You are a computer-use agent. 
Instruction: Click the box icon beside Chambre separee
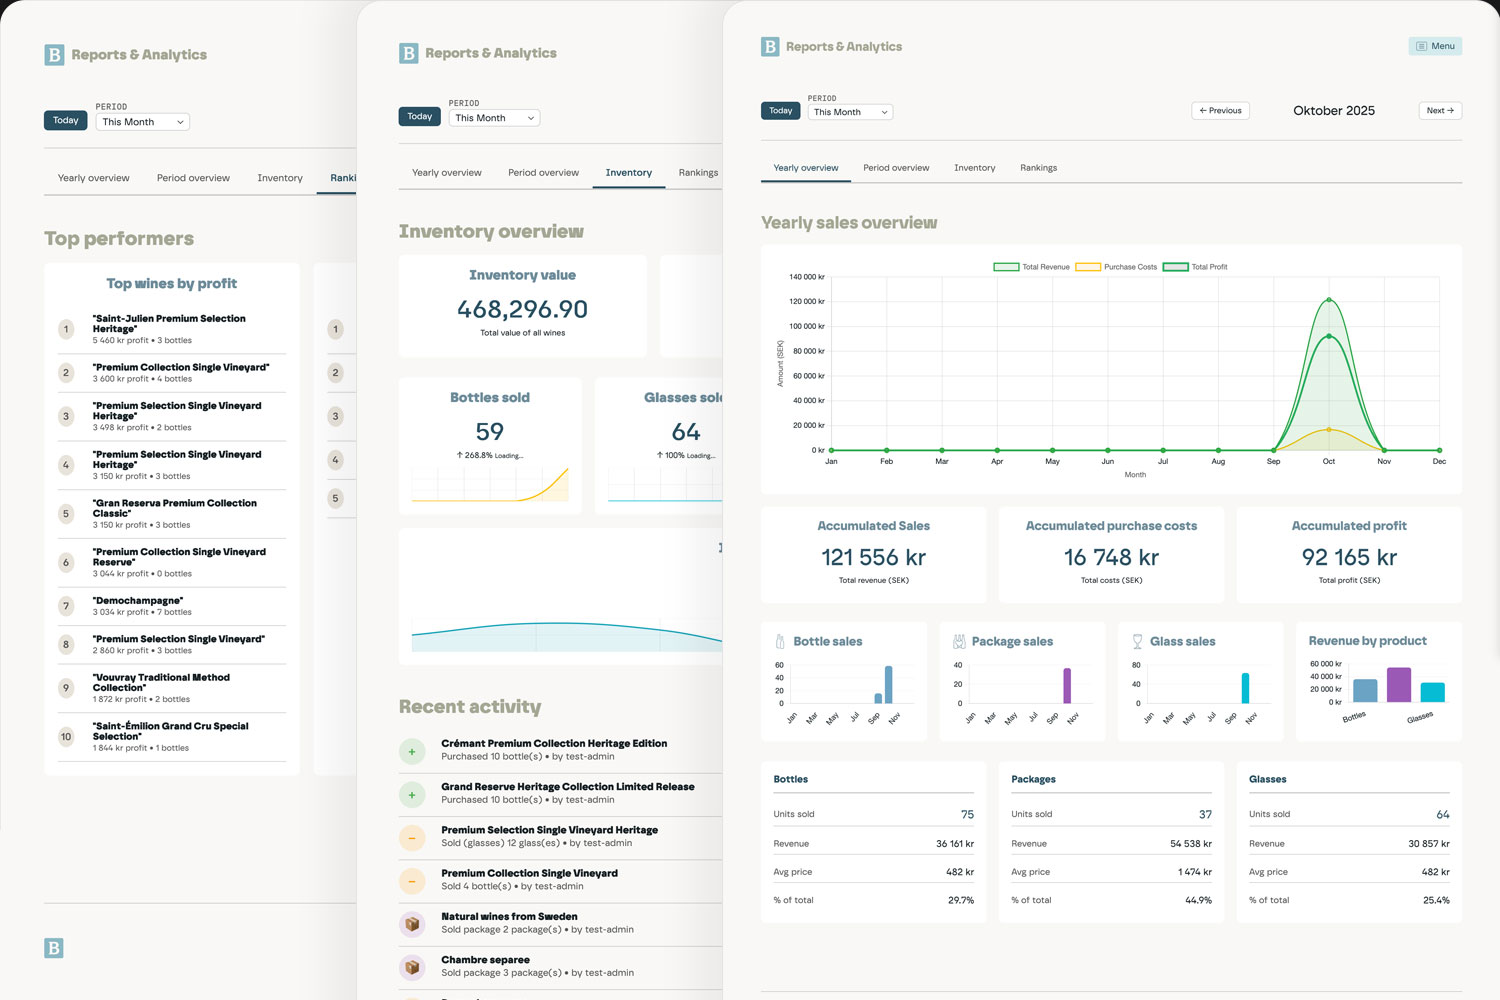[x=412, y=967]
